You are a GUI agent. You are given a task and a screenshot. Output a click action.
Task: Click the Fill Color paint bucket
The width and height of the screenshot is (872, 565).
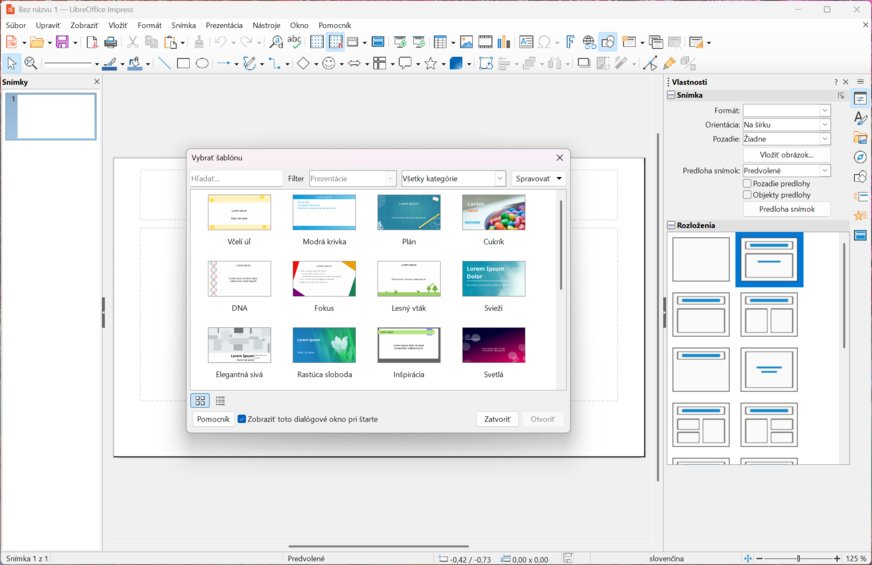tap(135, 63)
